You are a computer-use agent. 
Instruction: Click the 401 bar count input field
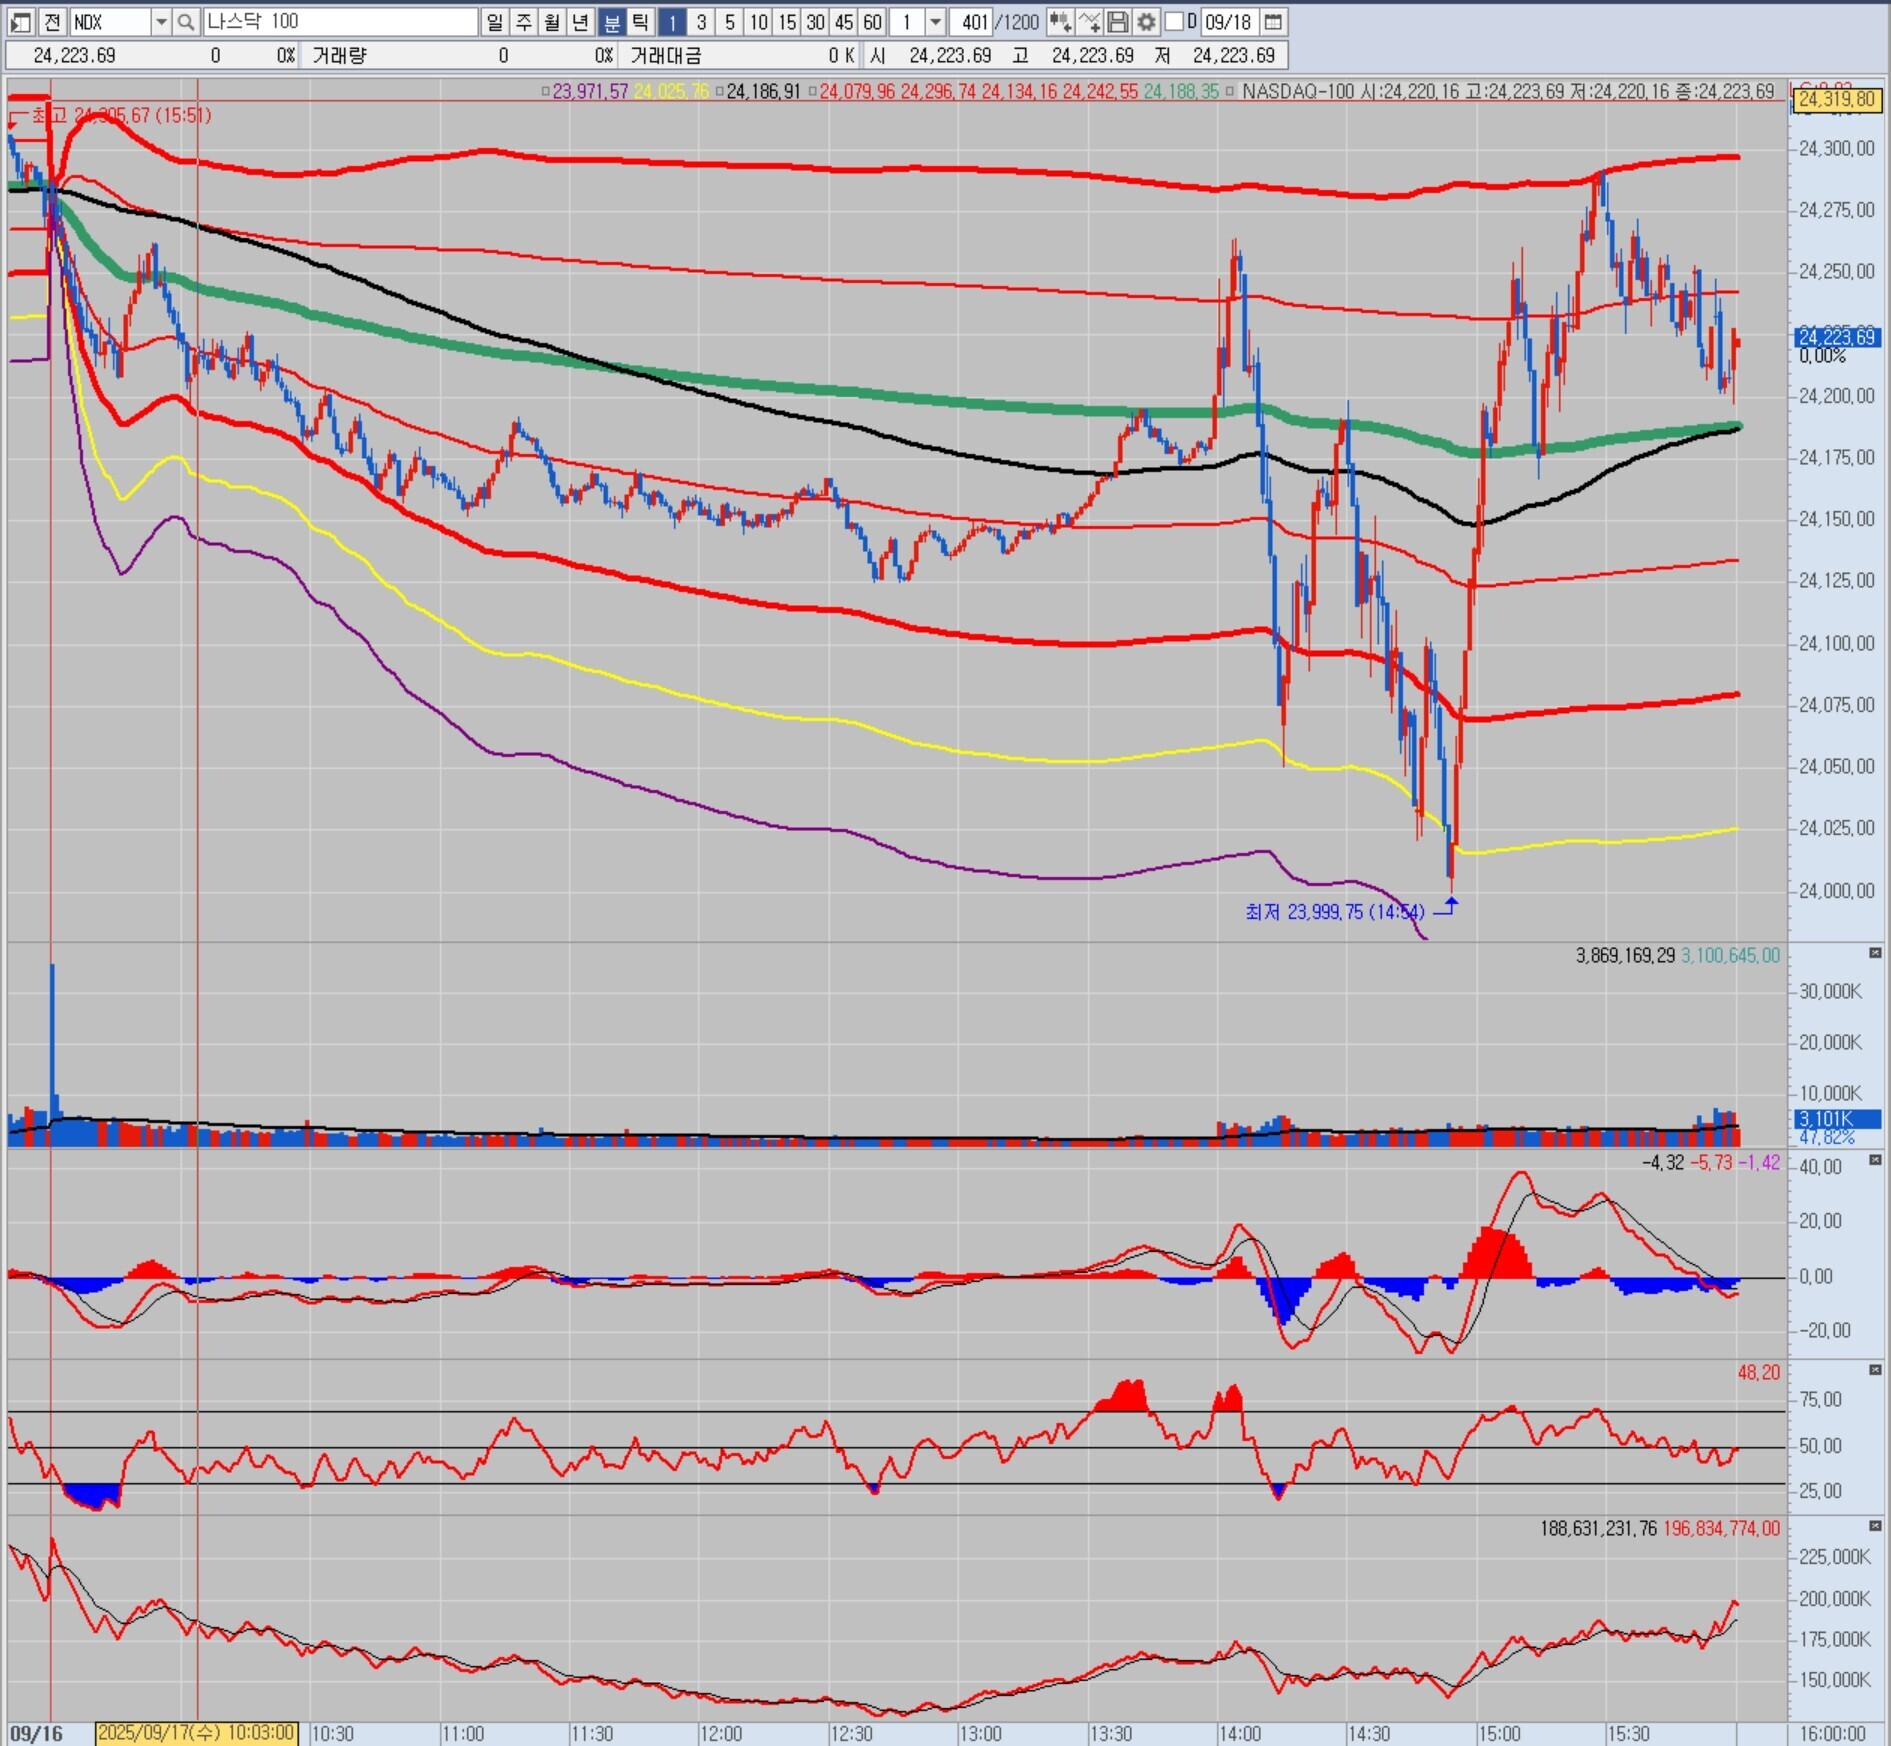968,22
